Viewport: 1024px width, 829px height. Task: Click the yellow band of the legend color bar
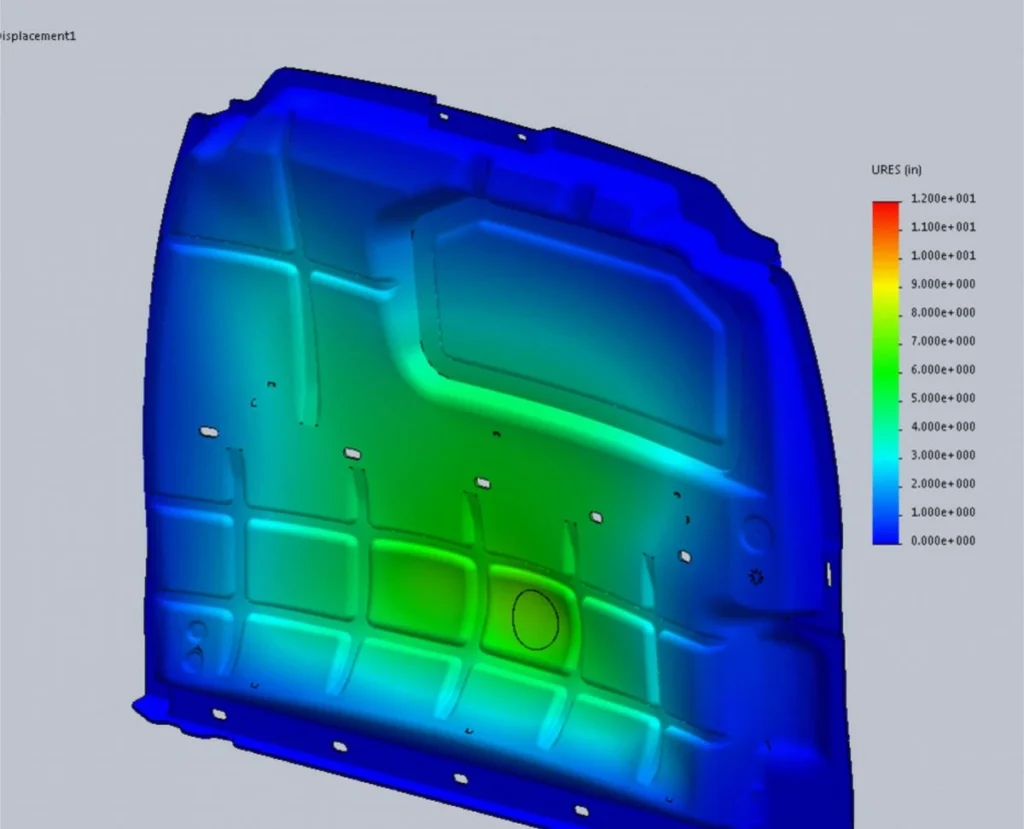click(886, 287)
